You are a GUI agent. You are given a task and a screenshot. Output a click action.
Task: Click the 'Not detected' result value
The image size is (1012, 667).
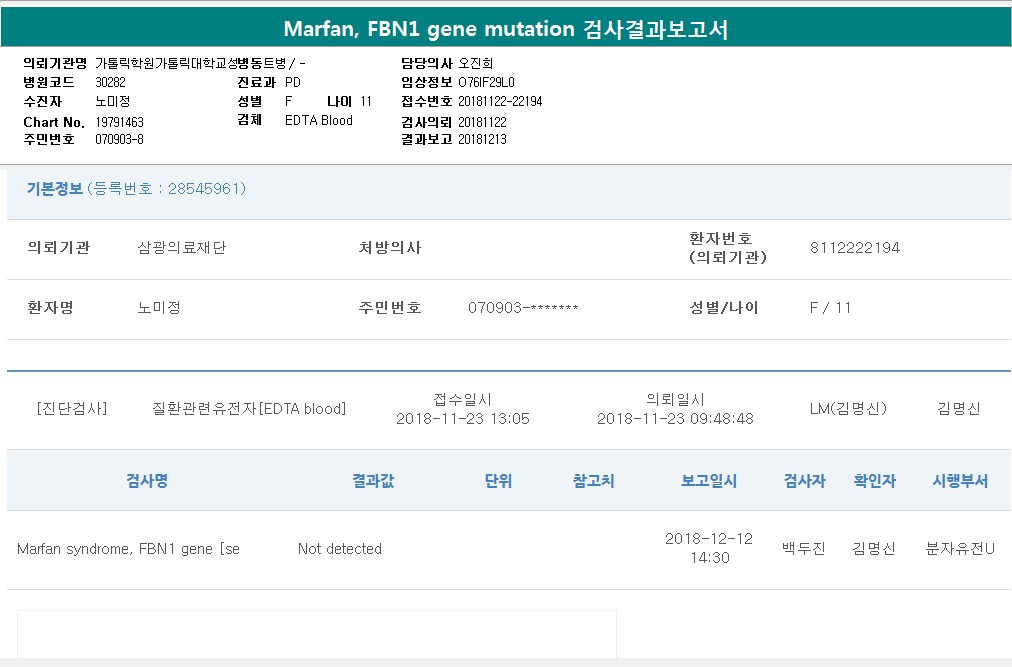tap(340, 549)
